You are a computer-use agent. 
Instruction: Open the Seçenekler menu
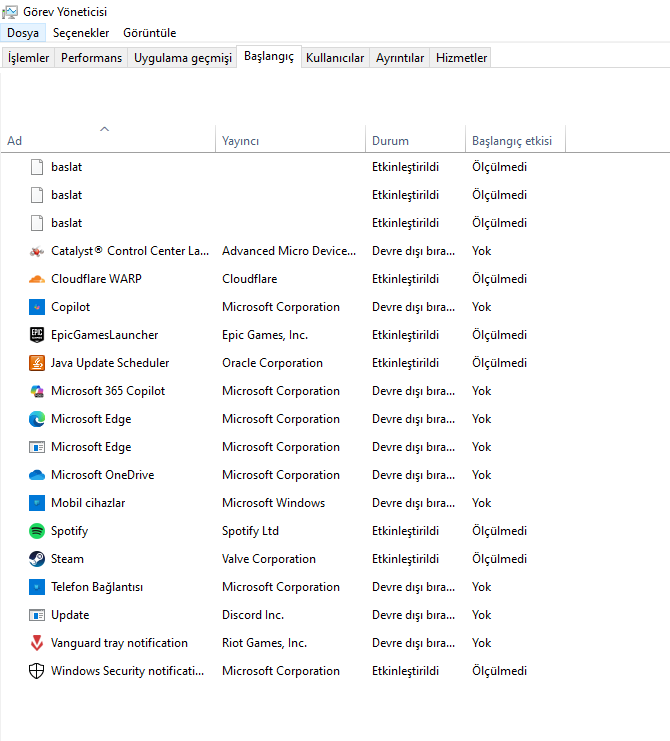81,33
